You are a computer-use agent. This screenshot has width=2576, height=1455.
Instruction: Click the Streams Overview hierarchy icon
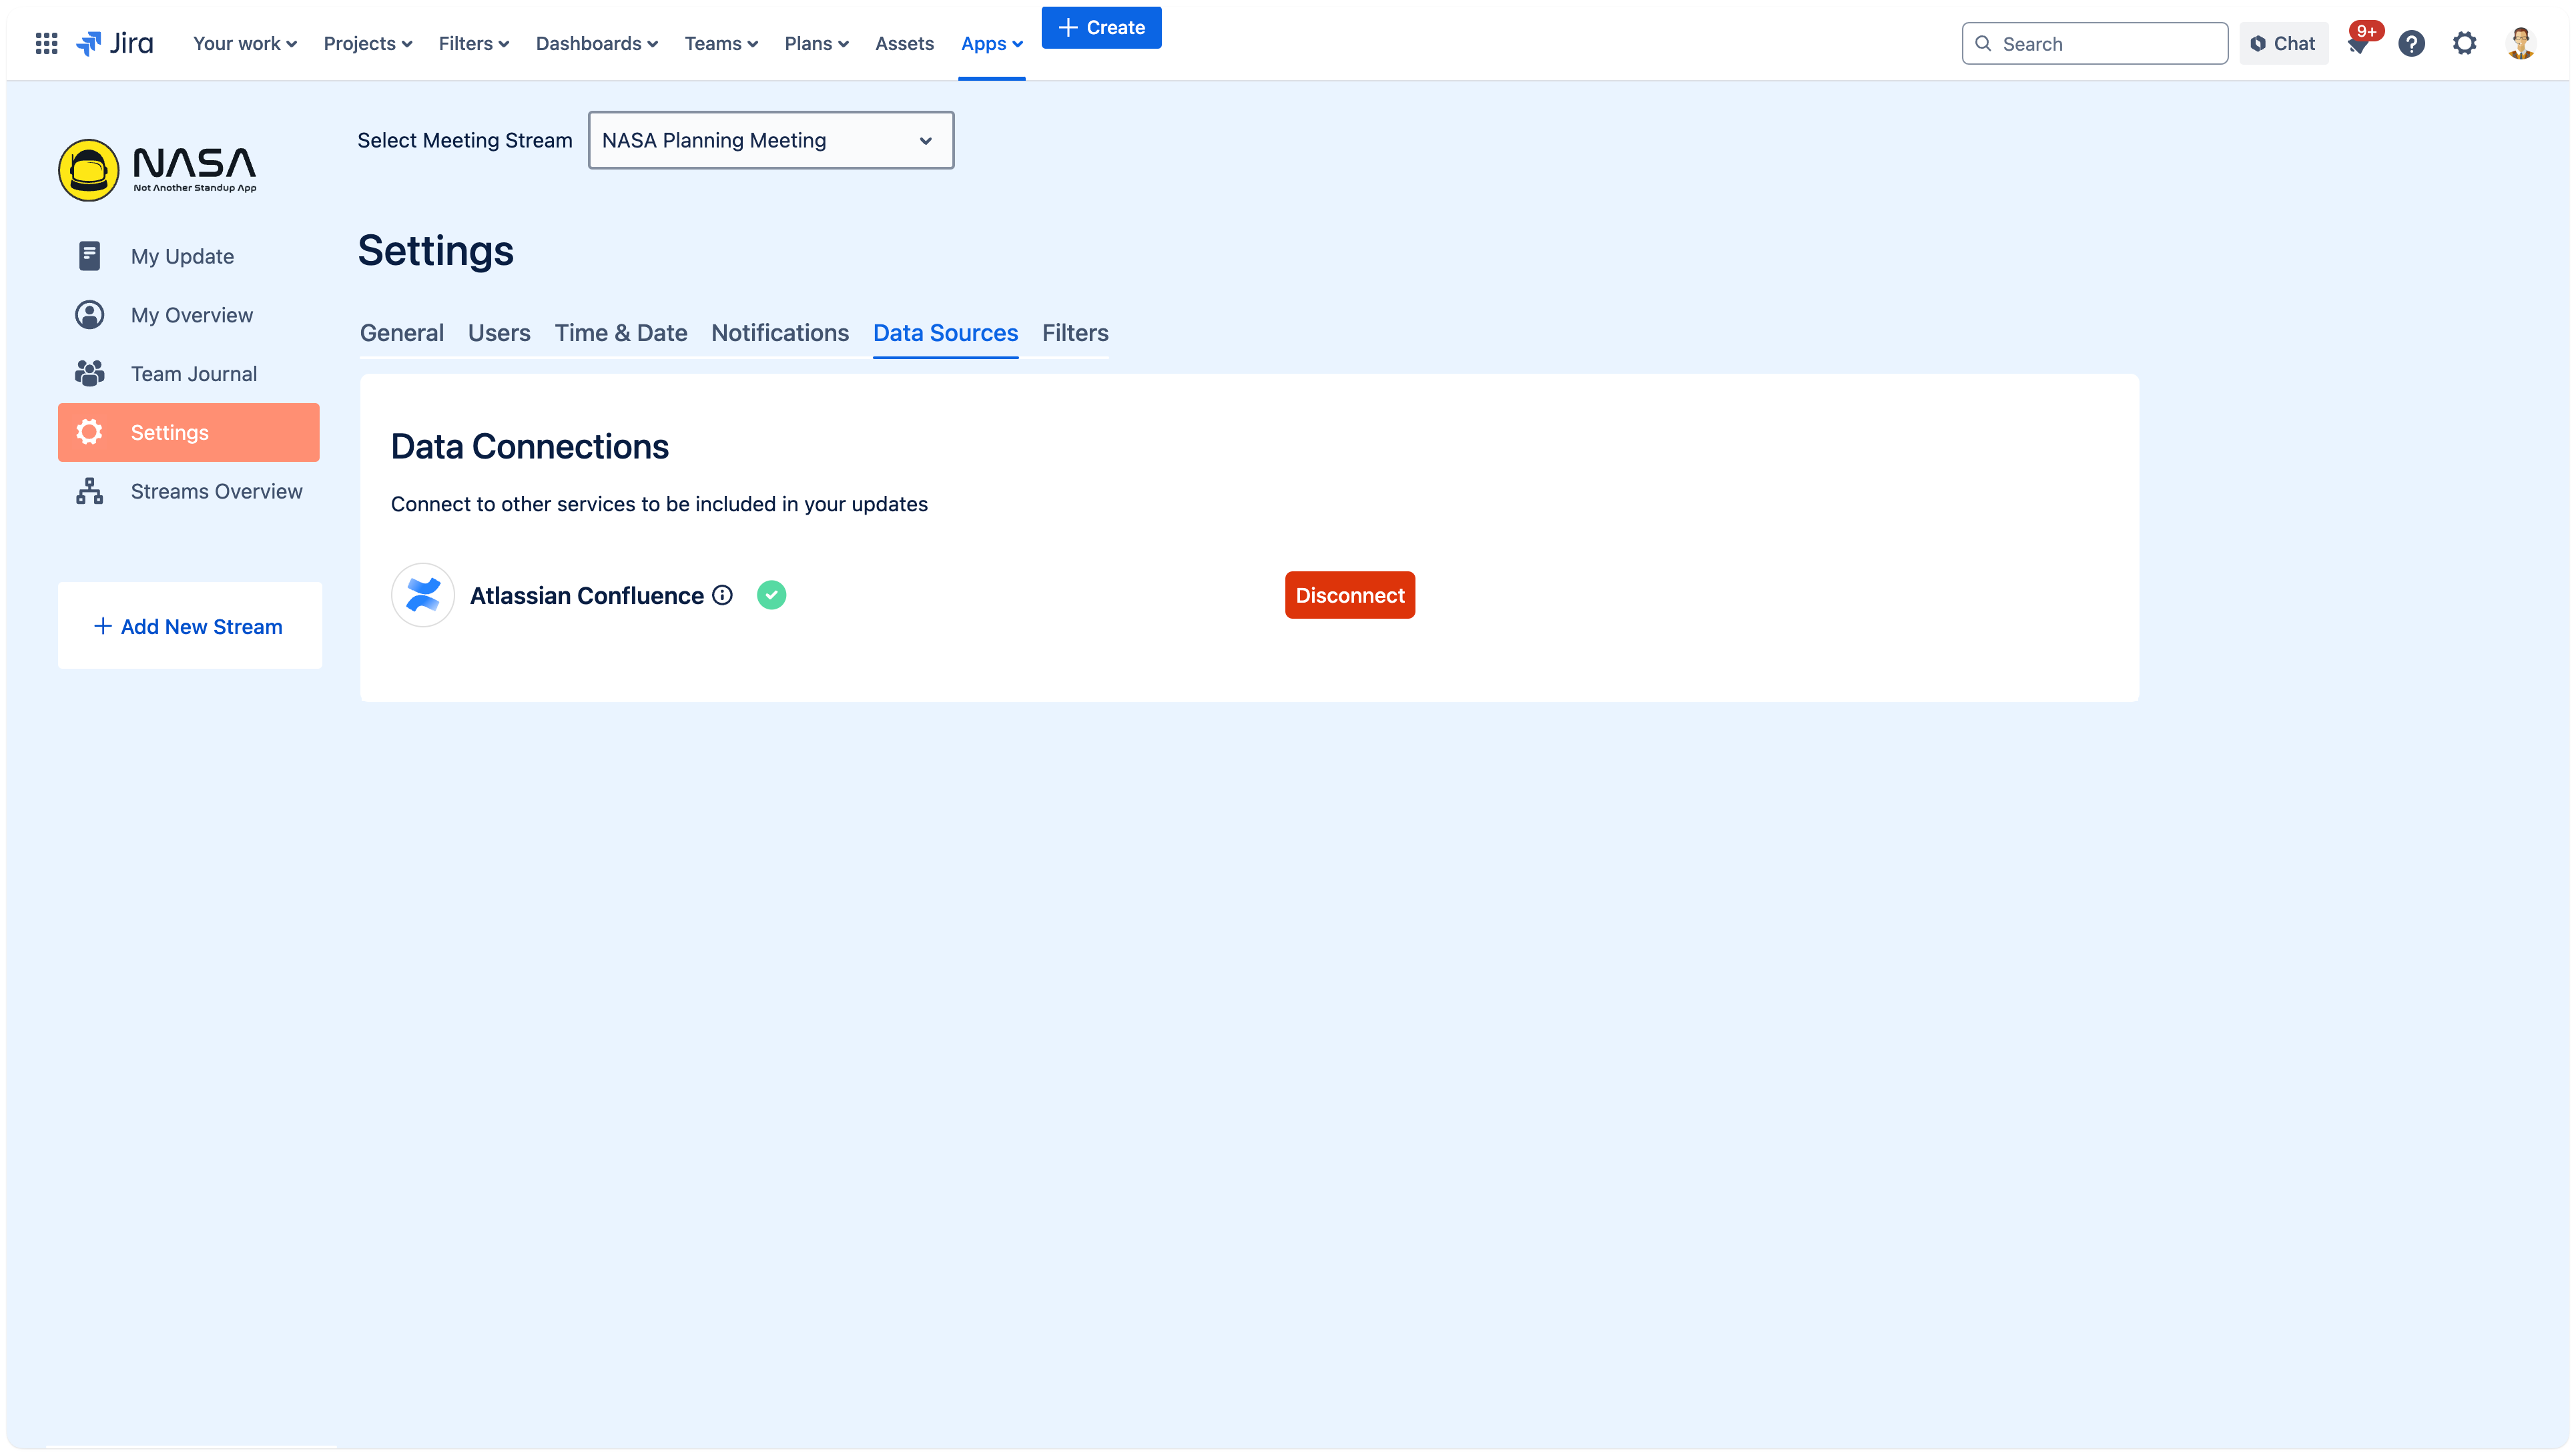(x=89, y=491)
